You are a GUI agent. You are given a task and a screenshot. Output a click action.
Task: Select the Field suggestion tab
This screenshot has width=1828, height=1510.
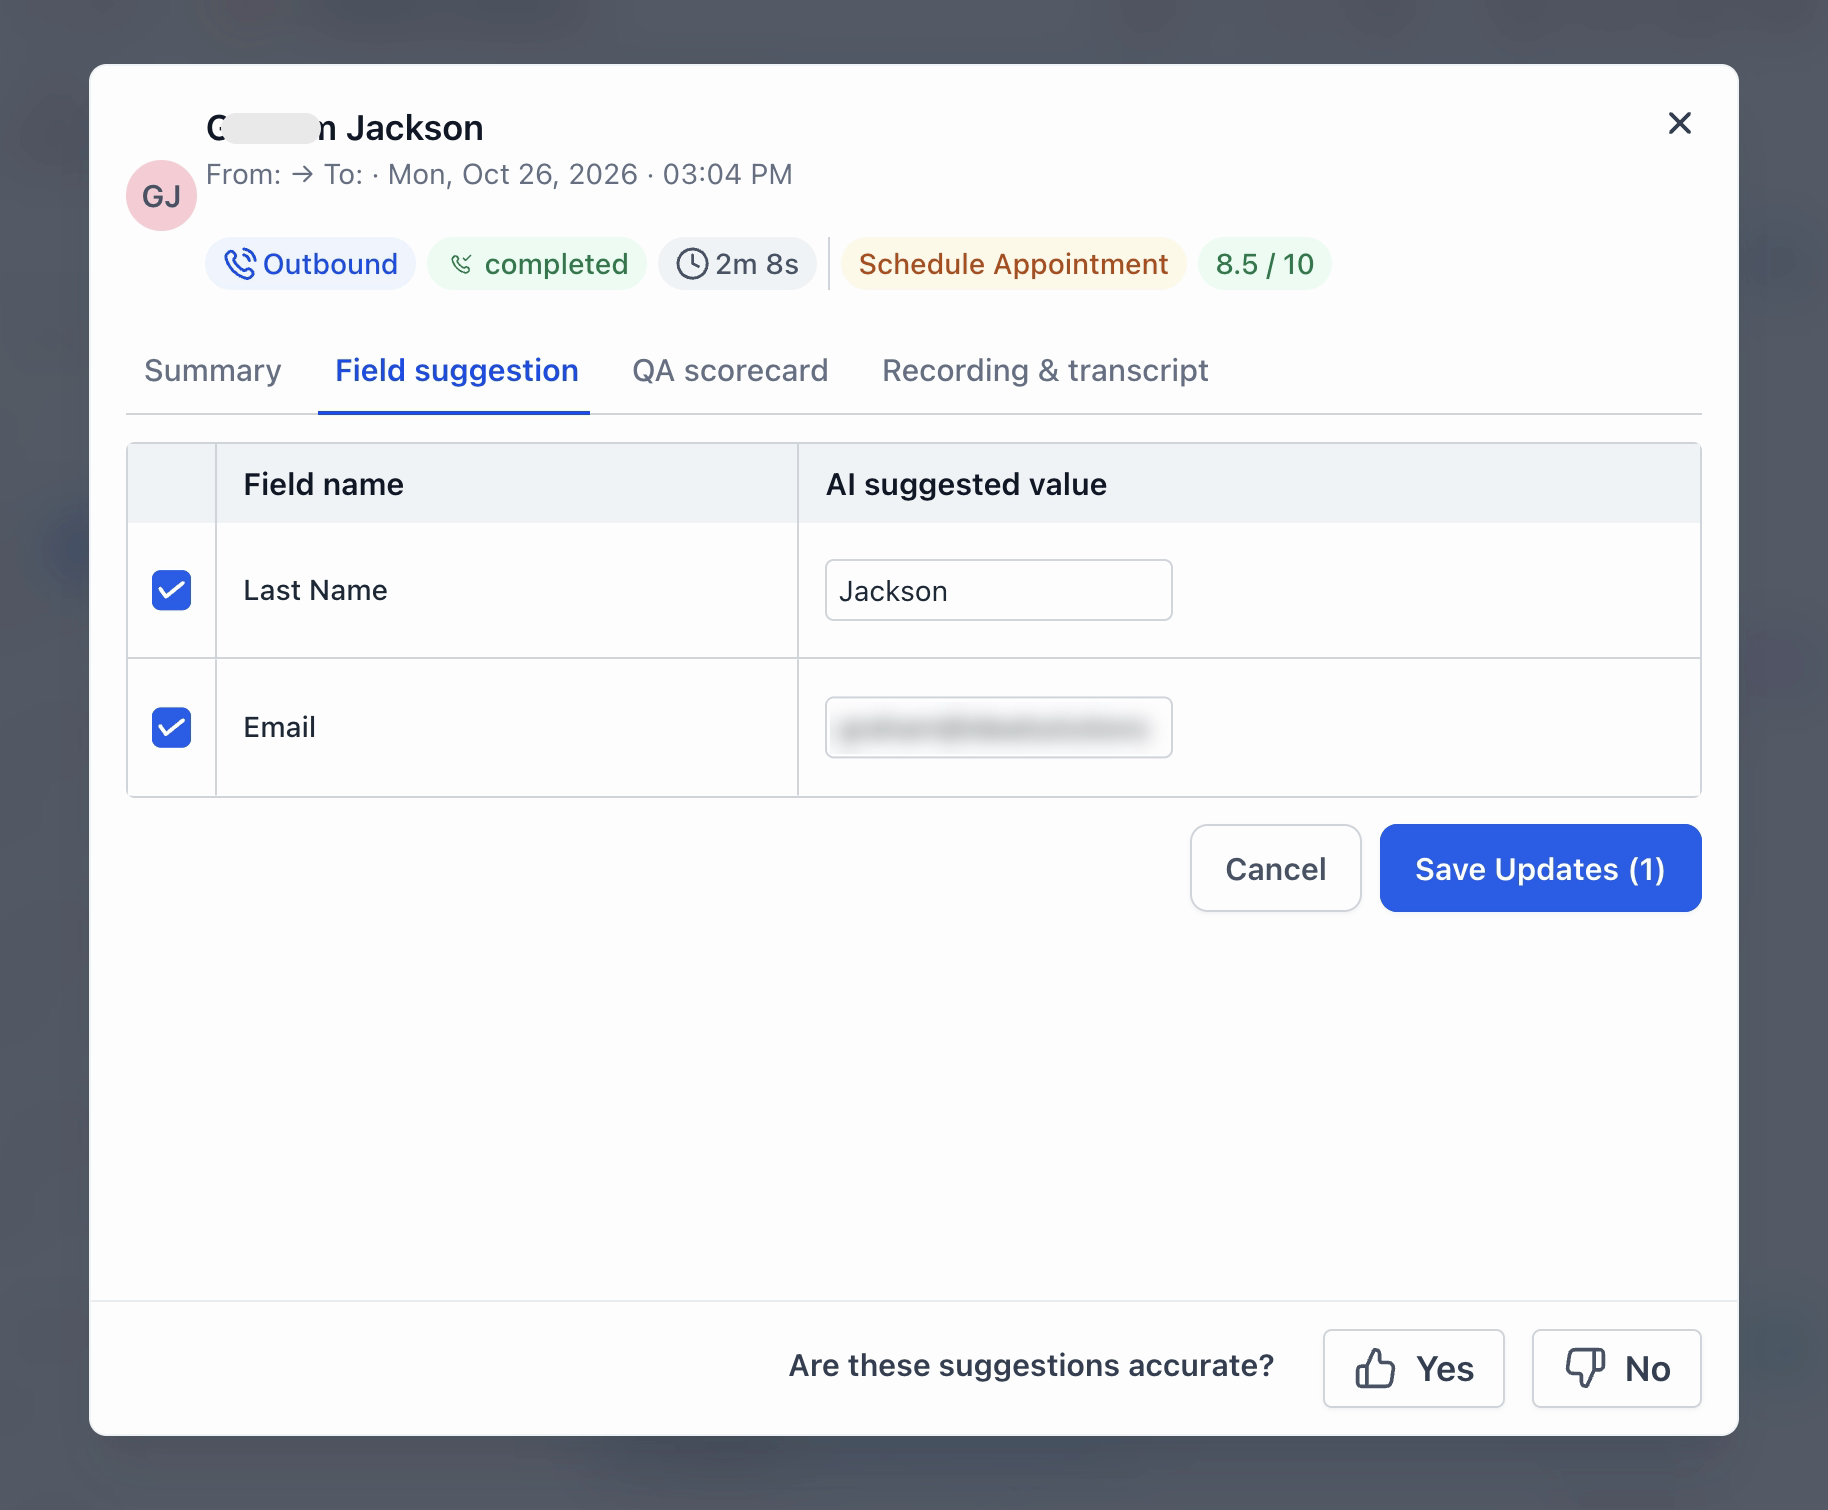[x=457, y=371]
